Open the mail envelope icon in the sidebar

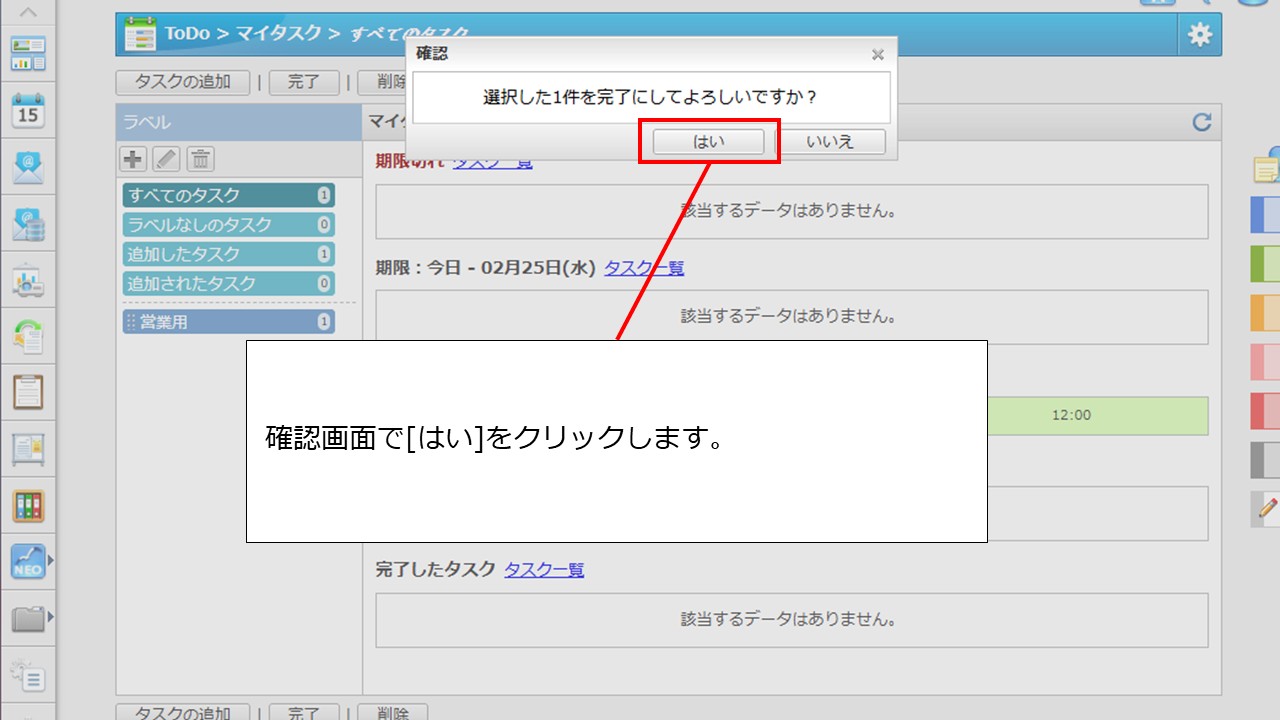(28, 166)
